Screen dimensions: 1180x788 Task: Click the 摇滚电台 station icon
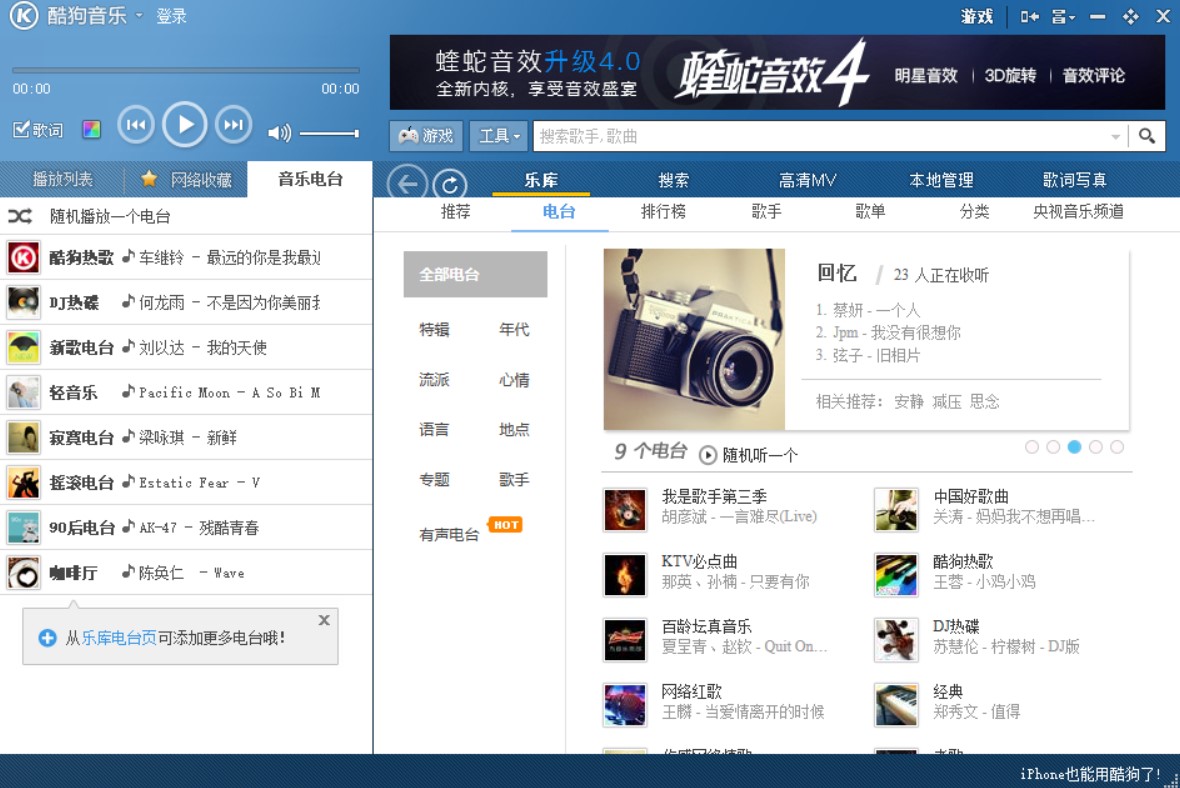23,482
